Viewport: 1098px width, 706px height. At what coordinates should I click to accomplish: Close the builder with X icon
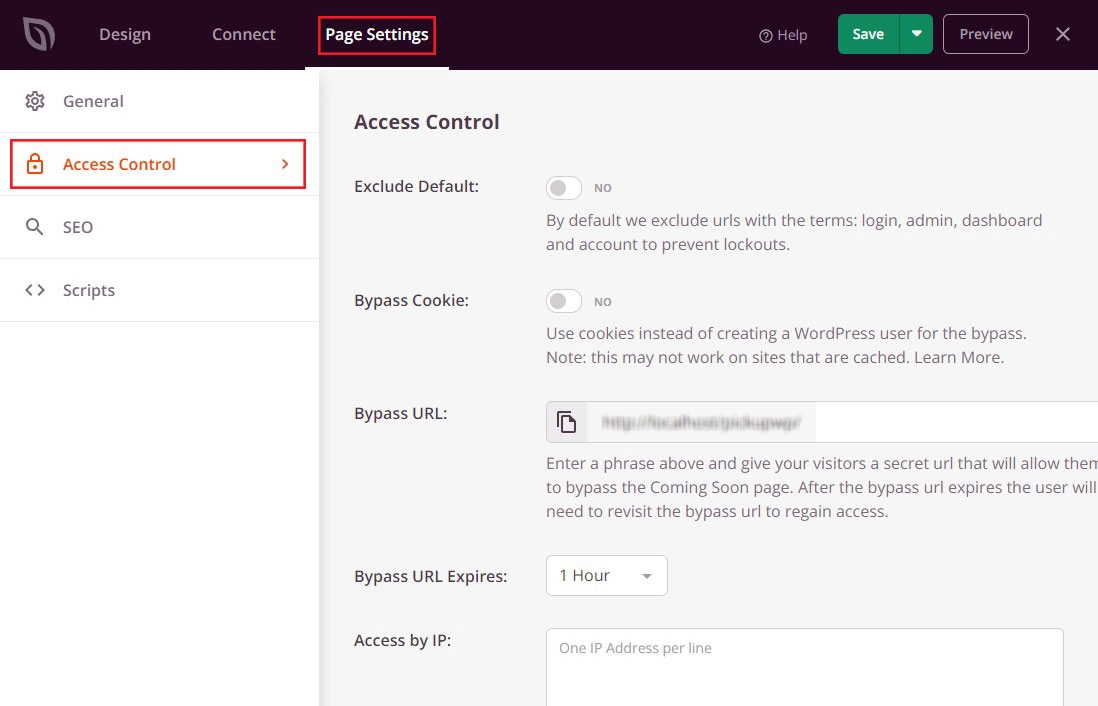(1062, 34)
